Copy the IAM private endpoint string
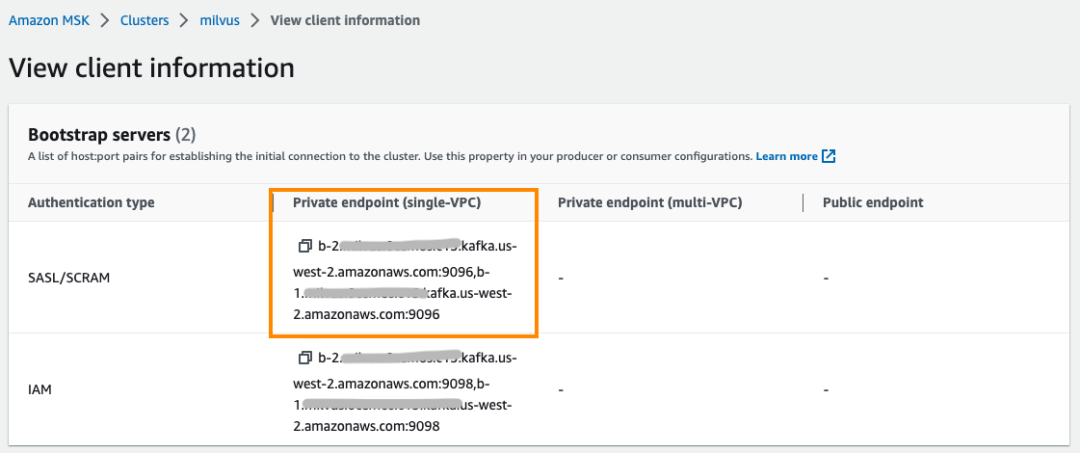The width and height of the screenshot is (1080, 453). coord(305,358)
